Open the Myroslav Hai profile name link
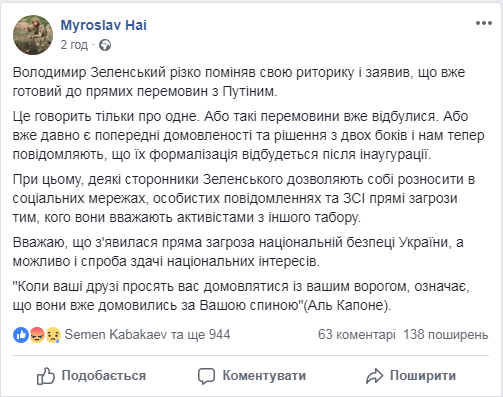The height and width of the screenshot is (397, 503). pos(103,25)
